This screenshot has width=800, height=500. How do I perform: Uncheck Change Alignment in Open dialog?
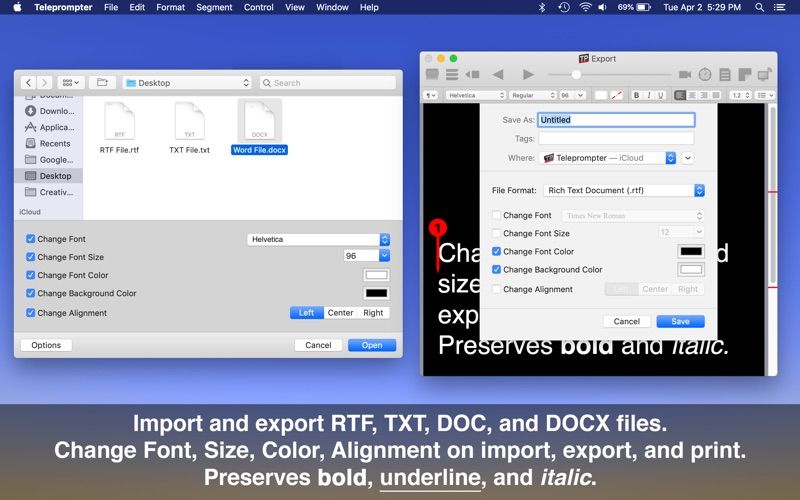(x=31, y=313)
